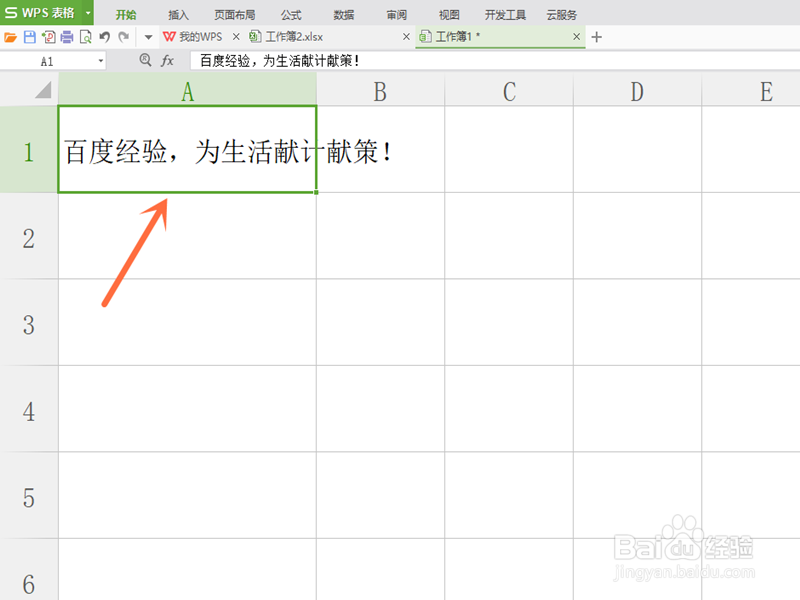Viewport: 800px width, 600px height.
Task: Open the Name Box dropdown arrow
Action: click(101, 61)
